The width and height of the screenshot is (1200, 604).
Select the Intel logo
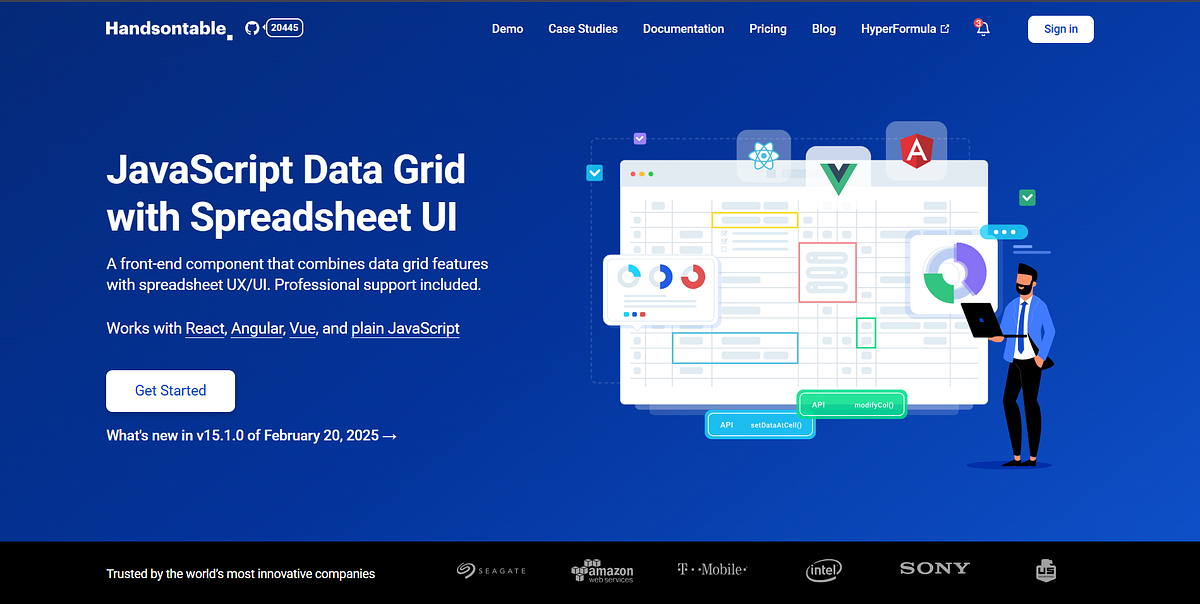(x=822, y=570)
